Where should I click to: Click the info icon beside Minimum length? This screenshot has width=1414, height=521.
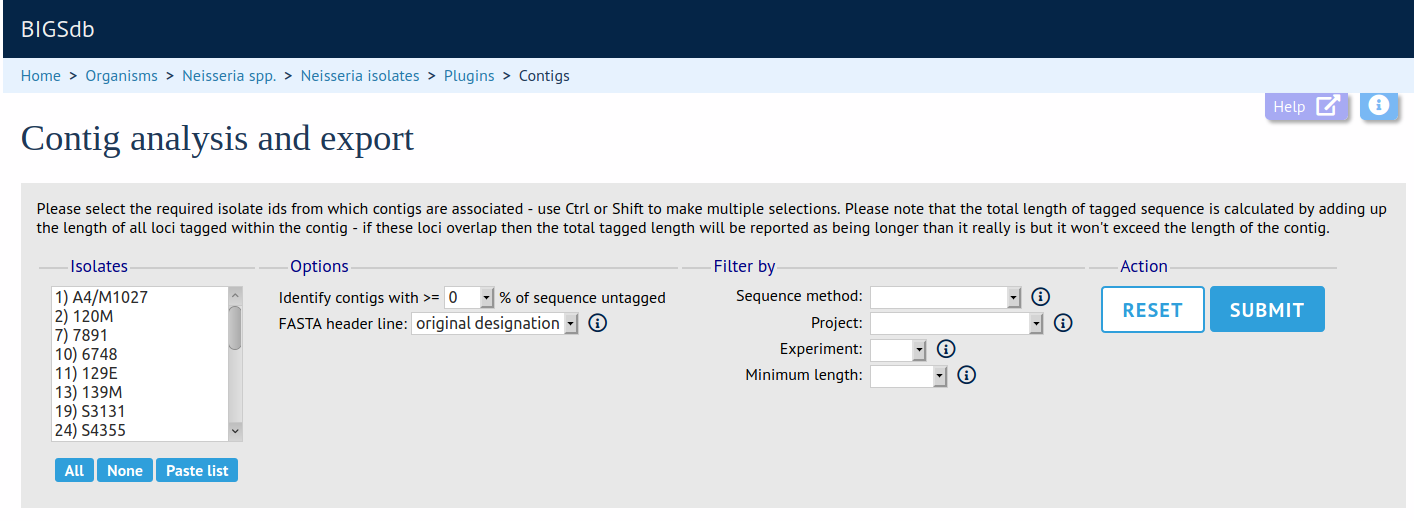967,375
